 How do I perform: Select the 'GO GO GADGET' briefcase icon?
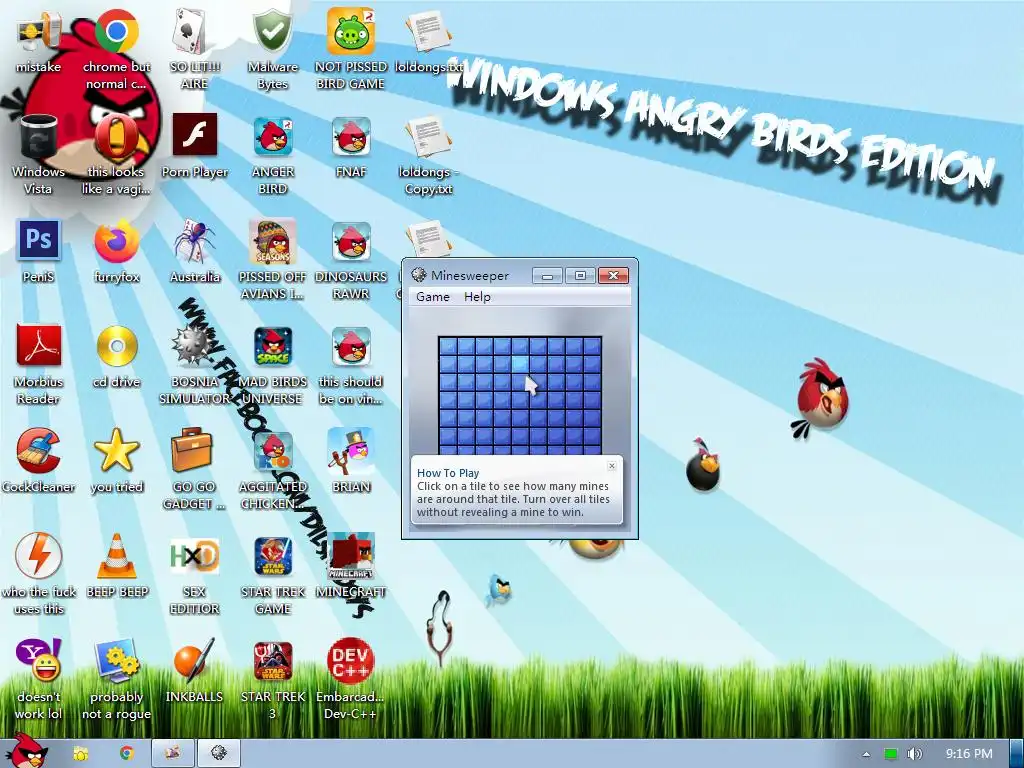tap(193, 449)
